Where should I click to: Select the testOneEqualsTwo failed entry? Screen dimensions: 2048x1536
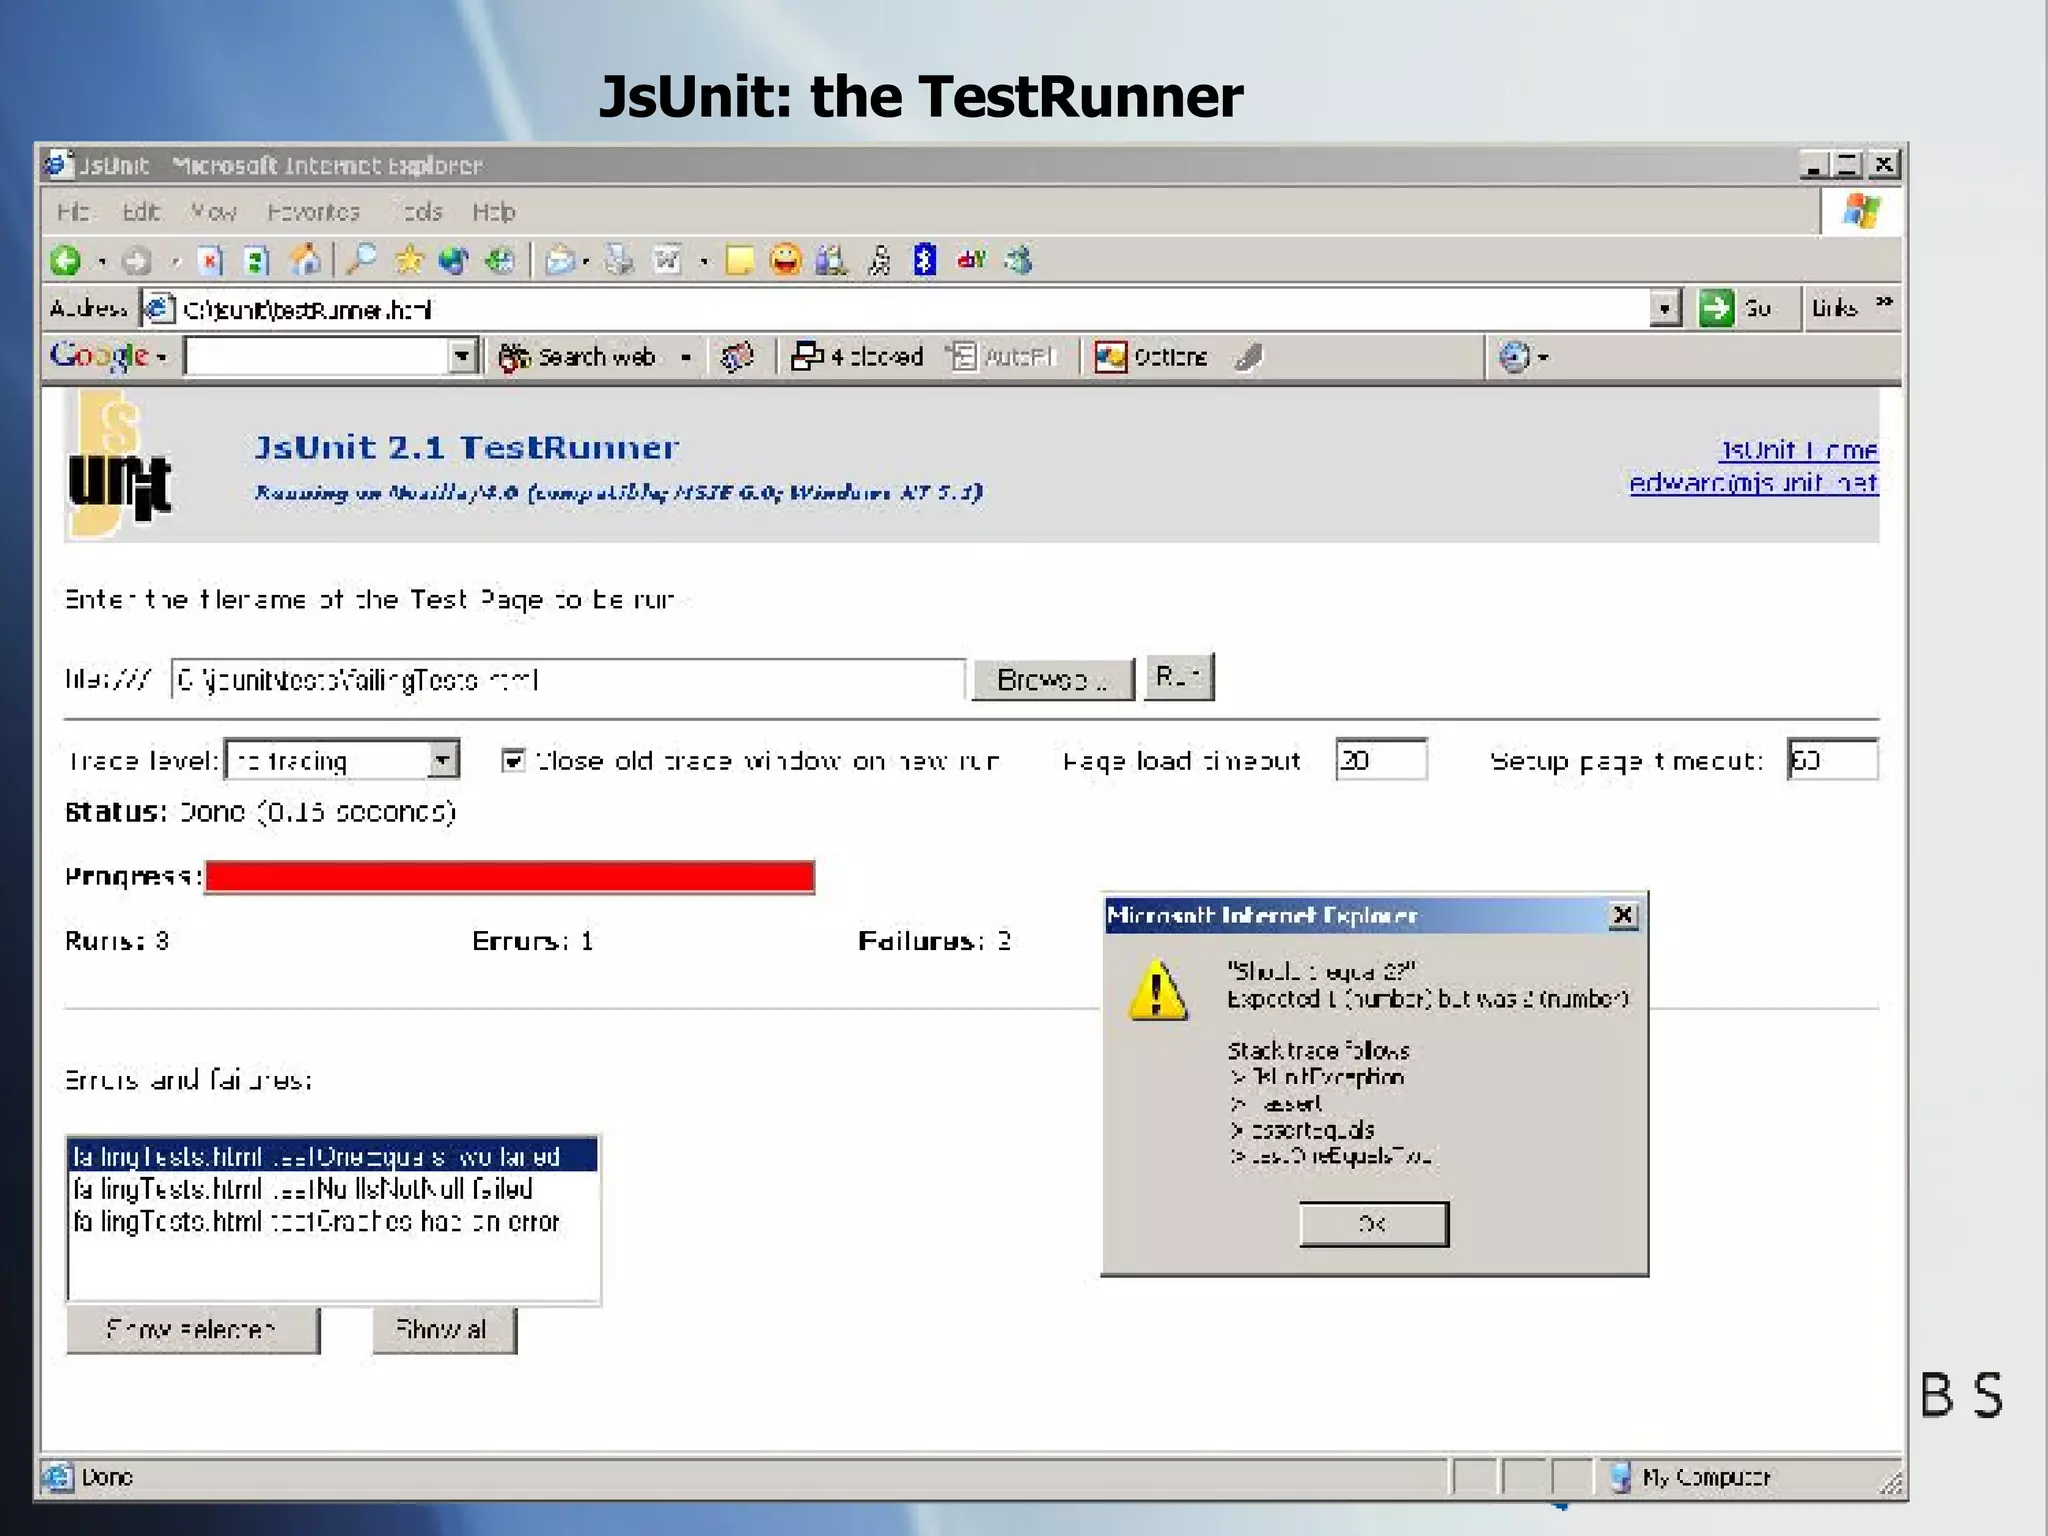pos(333,1157)
